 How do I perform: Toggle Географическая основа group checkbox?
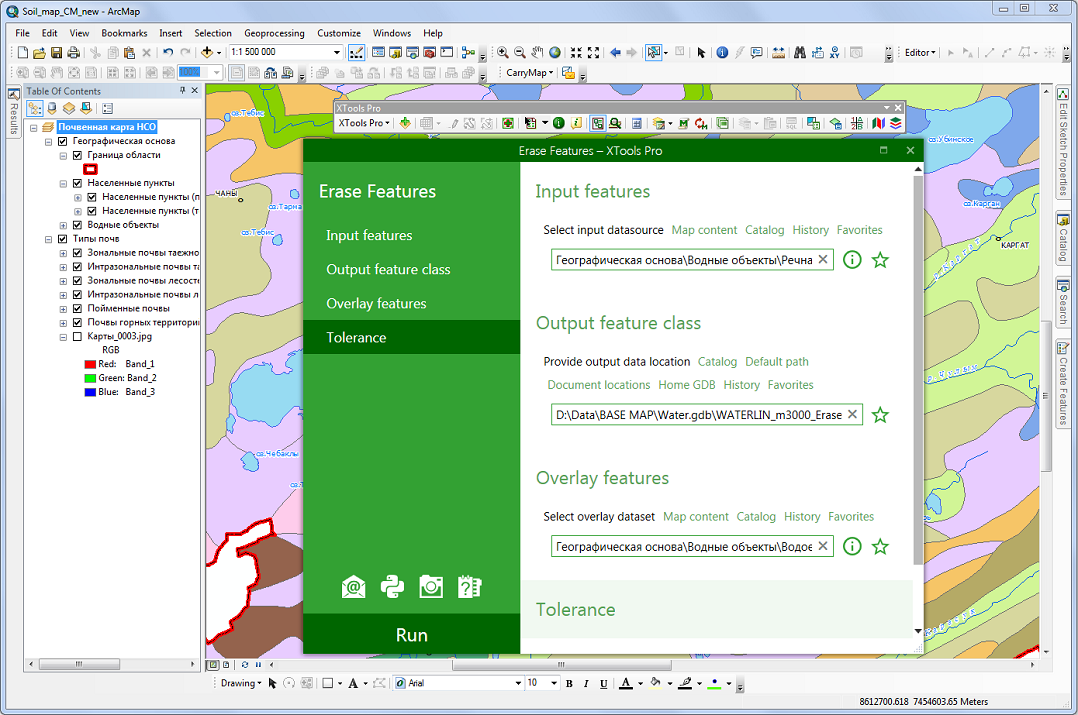click(63, 141)
